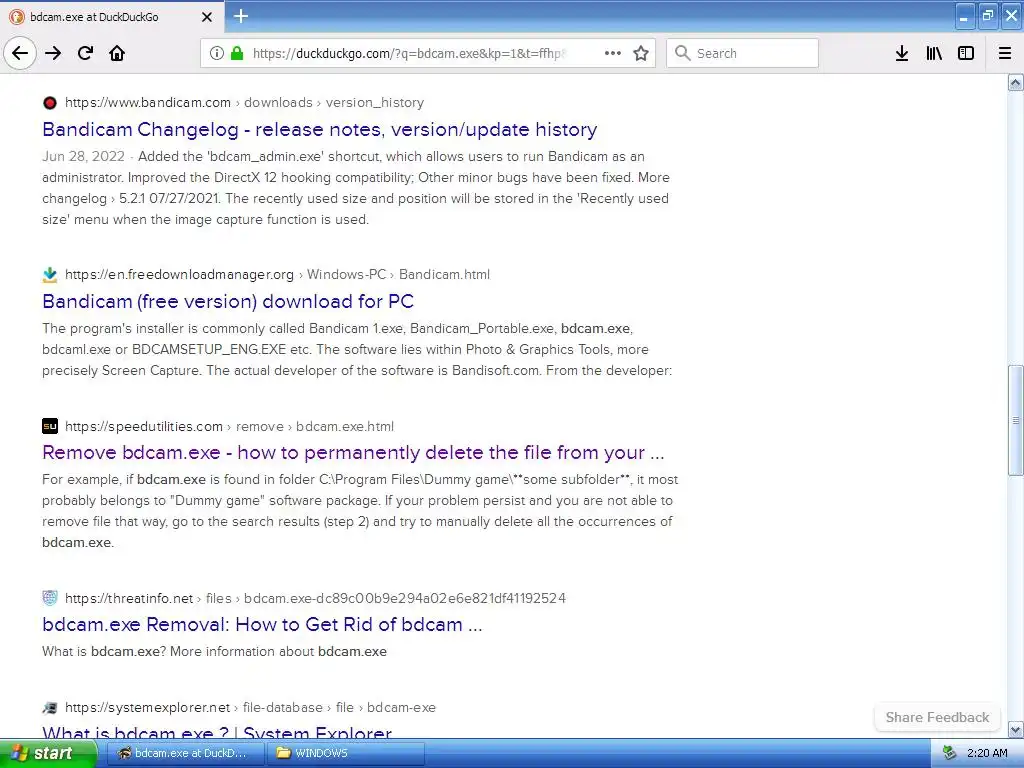
Task: Open the Downloads panel arrow icon
Action: 902,54
